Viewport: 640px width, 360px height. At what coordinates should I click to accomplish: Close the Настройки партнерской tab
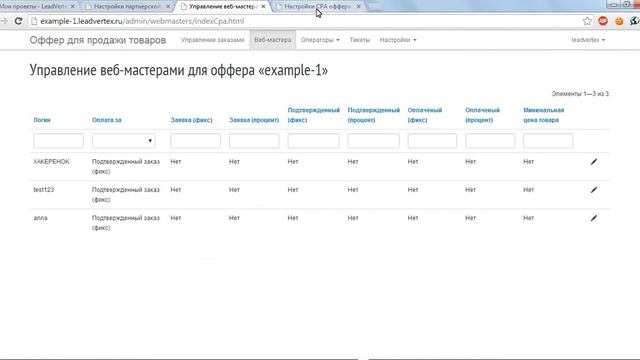(168, 7)
